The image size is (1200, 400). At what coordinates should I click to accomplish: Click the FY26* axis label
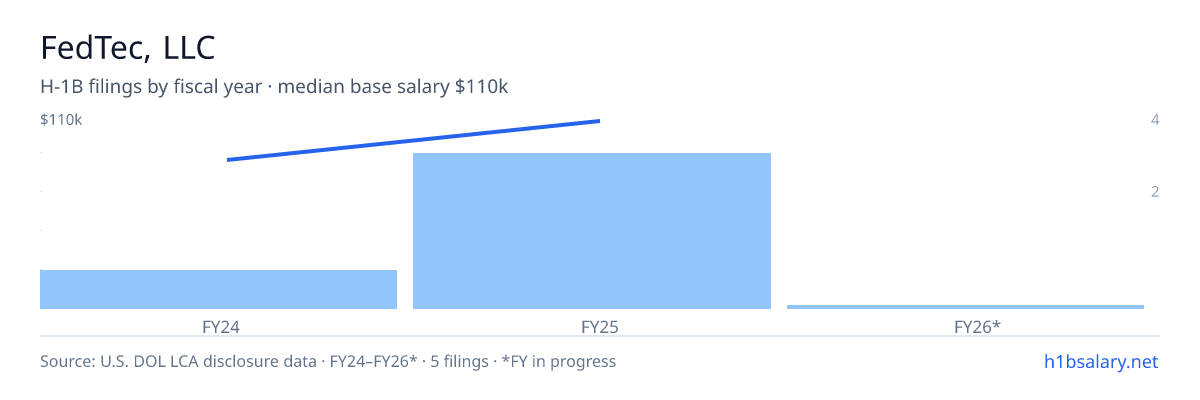[977, 326]
